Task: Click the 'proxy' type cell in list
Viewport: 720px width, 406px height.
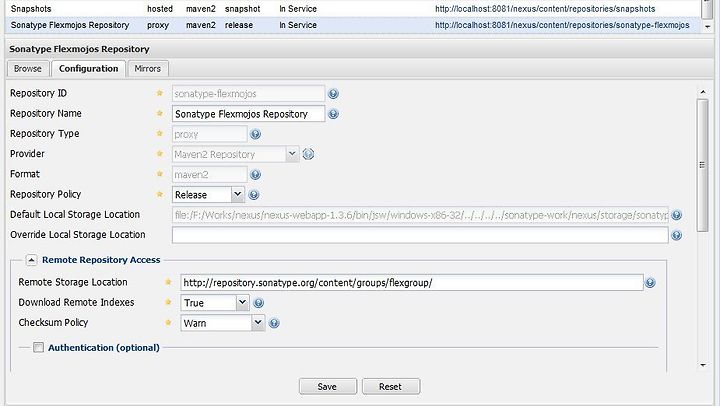Action: [x=158, y=25]
